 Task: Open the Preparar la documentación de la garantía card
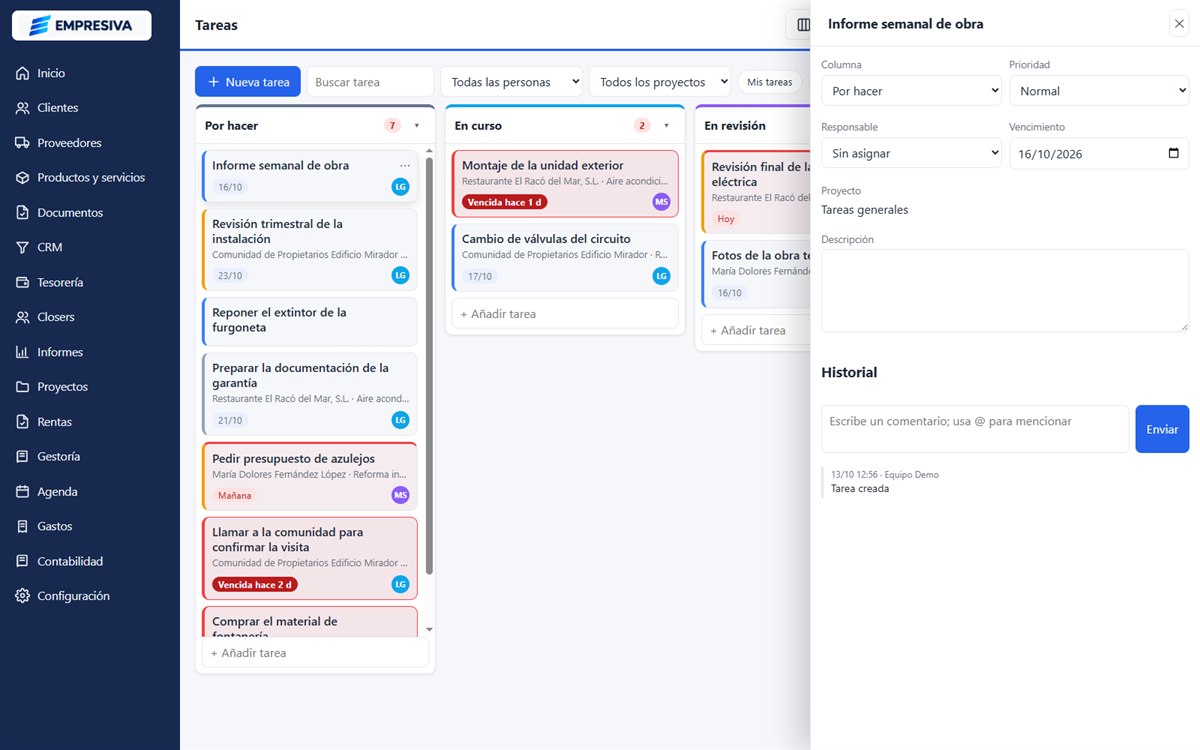click(309, 395)
